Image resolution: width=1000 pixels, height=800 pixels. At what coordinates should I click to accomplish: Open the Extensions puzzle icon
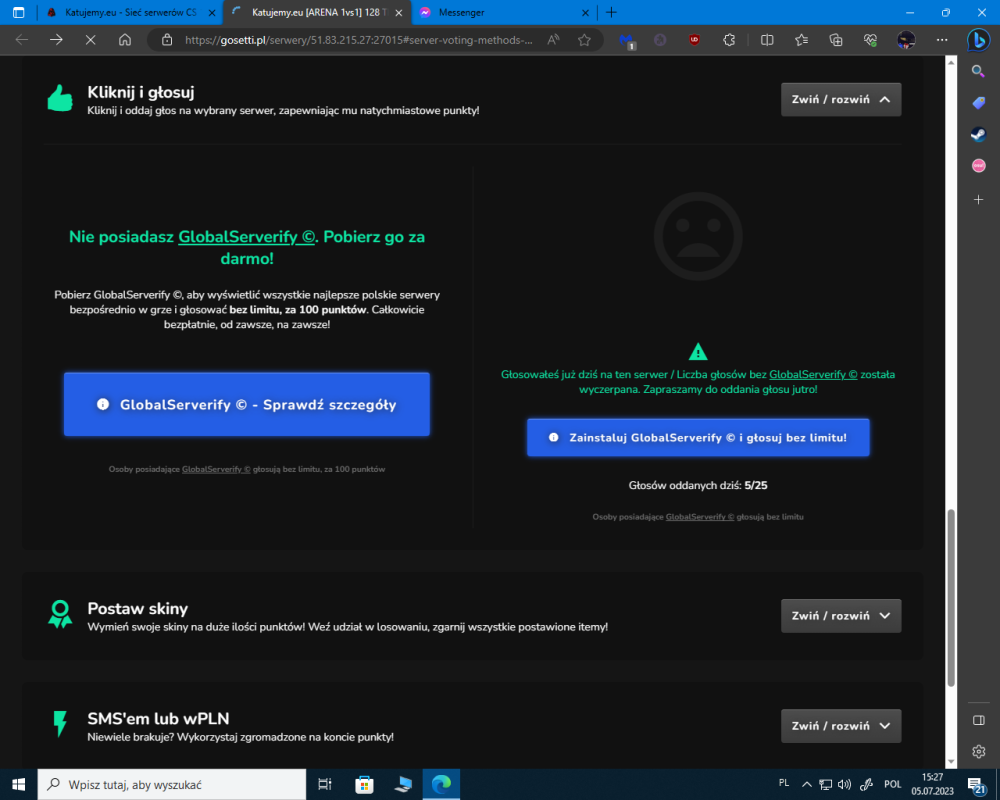(x=729, y=40)
